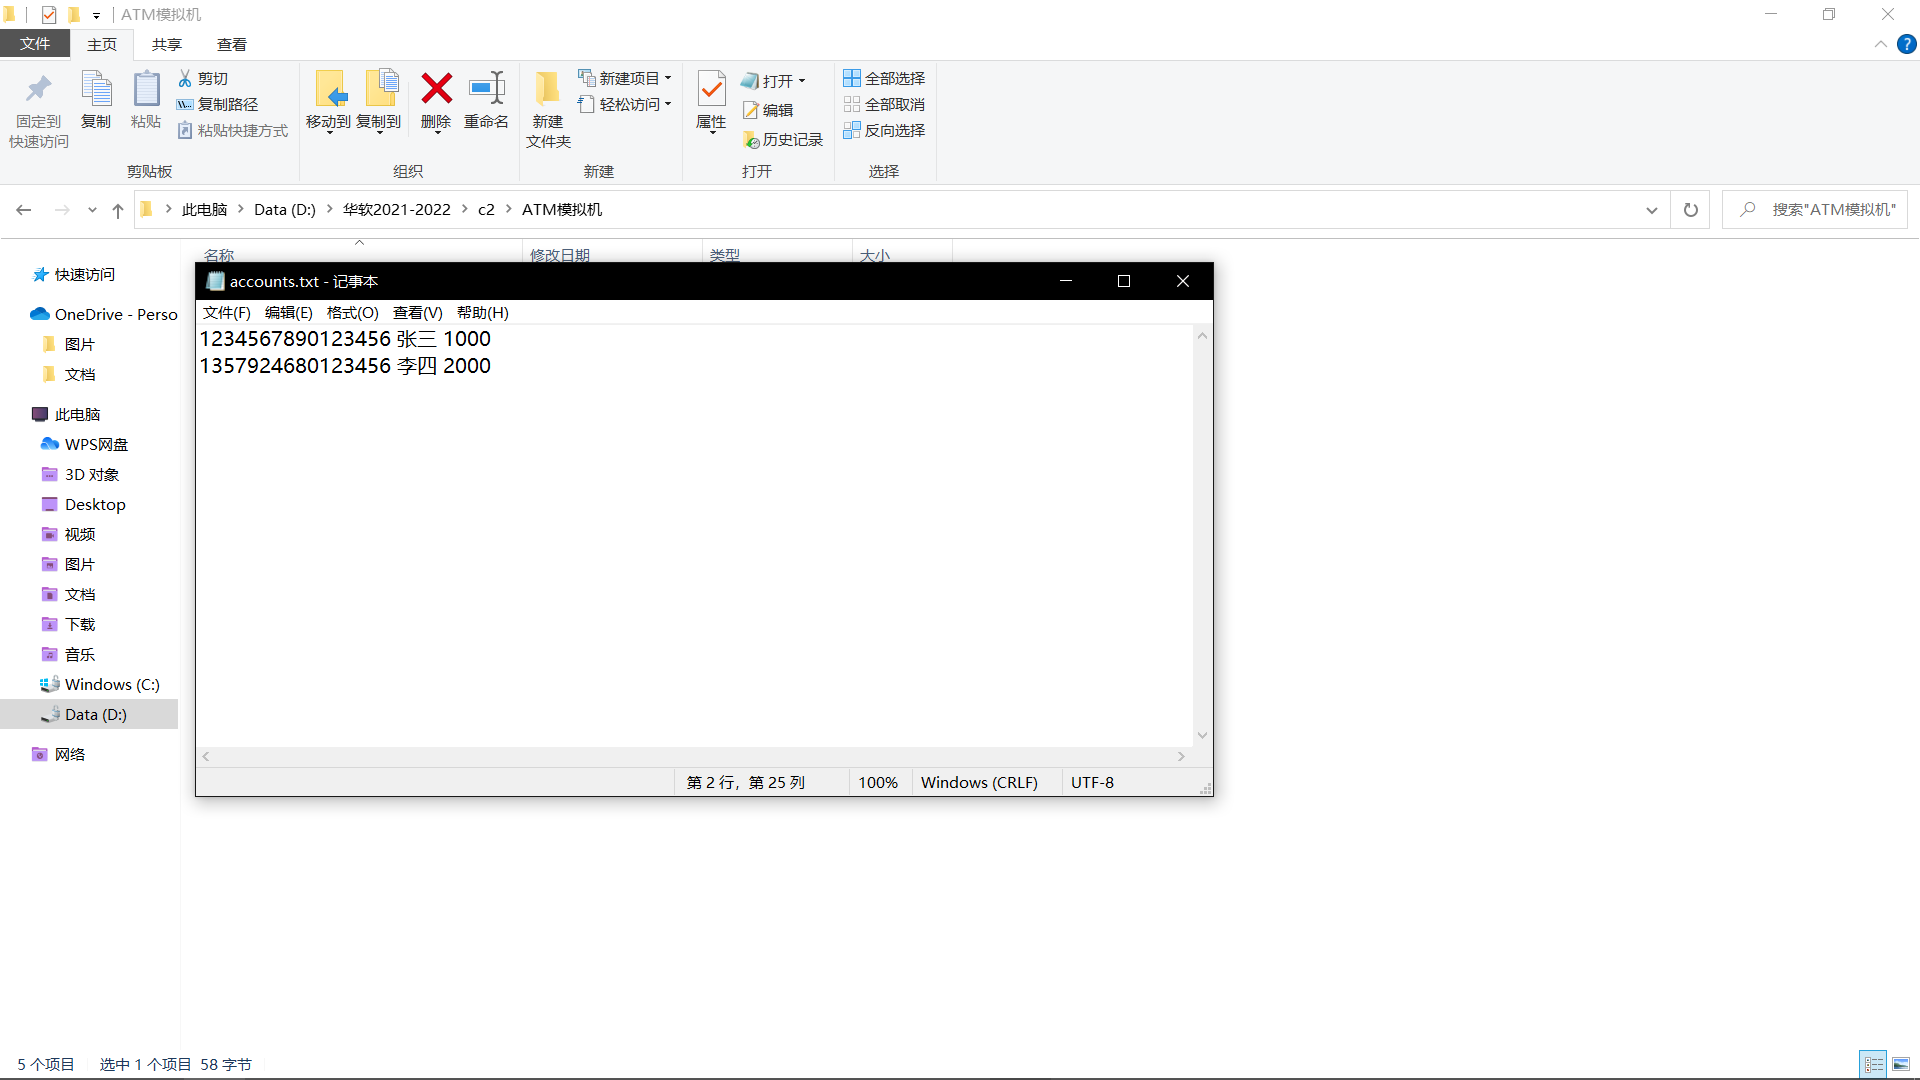Image resolution: width=1920 pixels, height=1080 pixels.
Task: Click Select None (全部取消)
Action: coord(884,104)
